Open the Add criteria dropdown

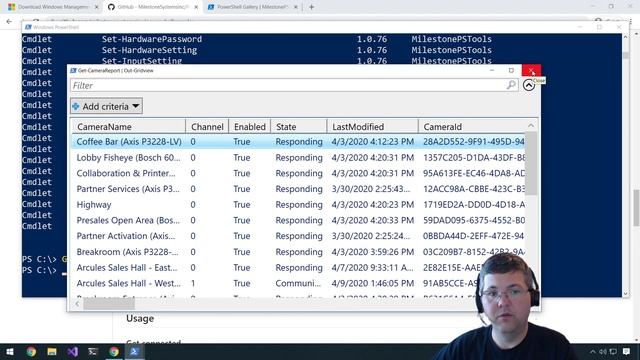(x=106, y=106)
